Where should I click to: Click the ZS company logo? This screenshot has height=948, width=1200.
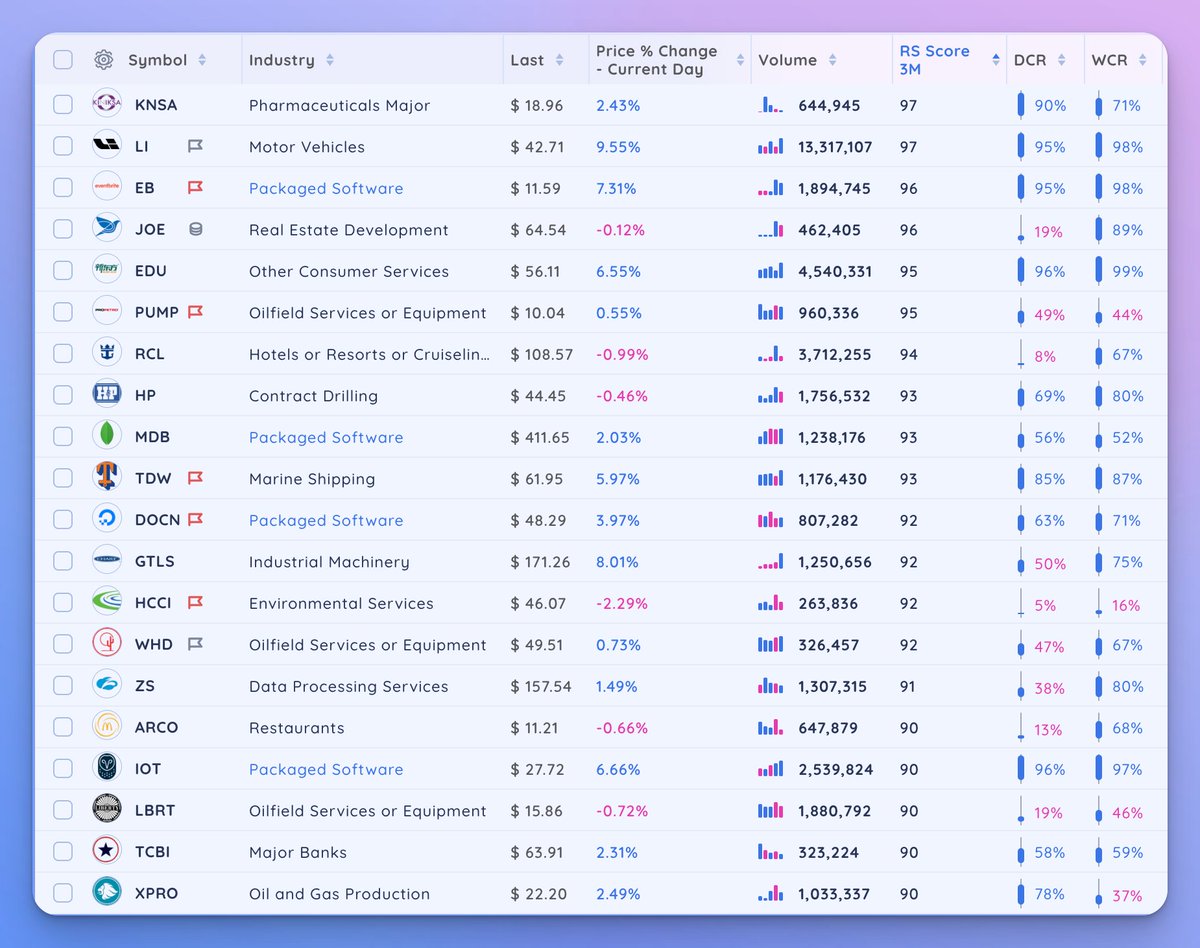(x=107, y=686)
